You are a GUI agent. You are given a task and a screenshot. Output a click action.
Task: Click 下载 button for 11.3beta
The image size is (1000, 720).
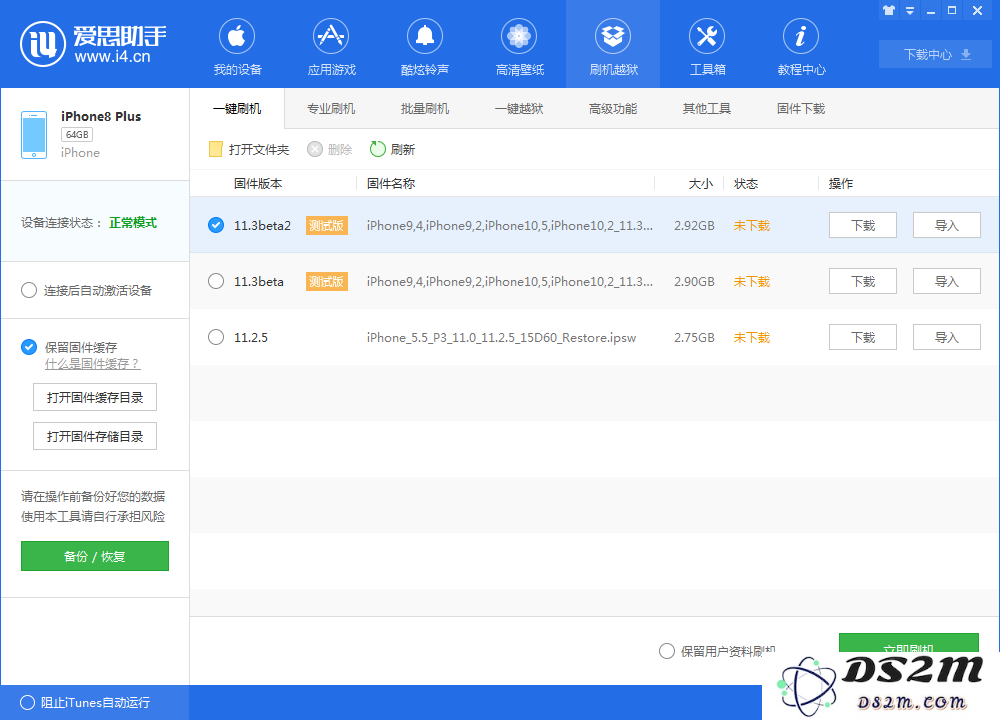pyautogui.click(x=863, y=281)
